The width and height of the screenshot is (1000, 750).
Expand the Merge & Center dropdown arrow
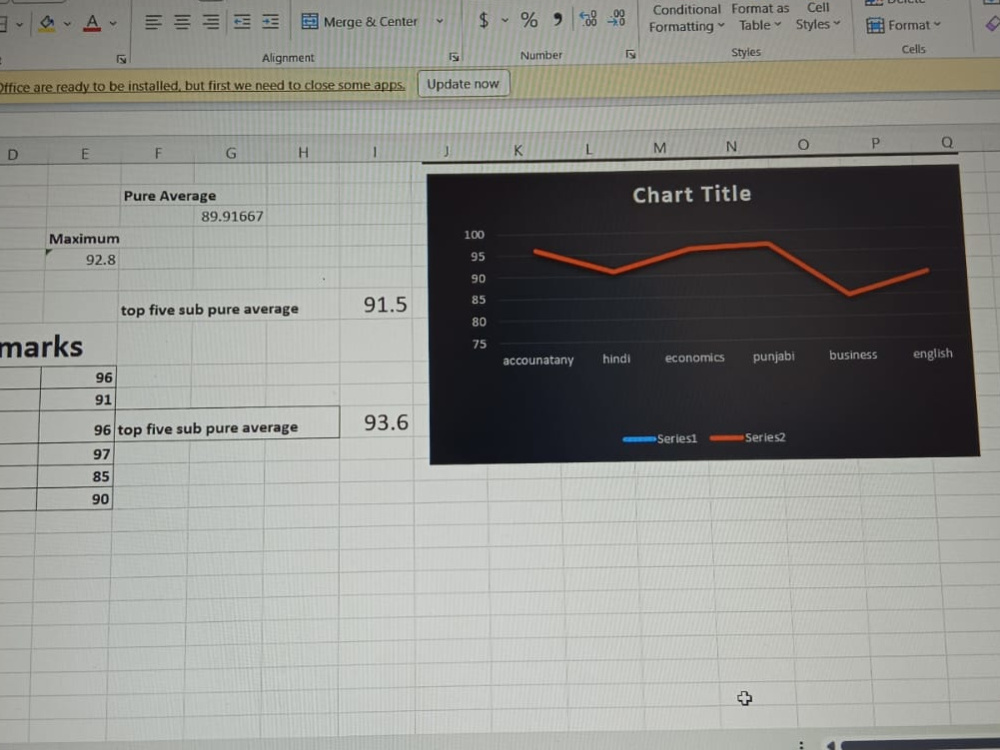[439, 21]
